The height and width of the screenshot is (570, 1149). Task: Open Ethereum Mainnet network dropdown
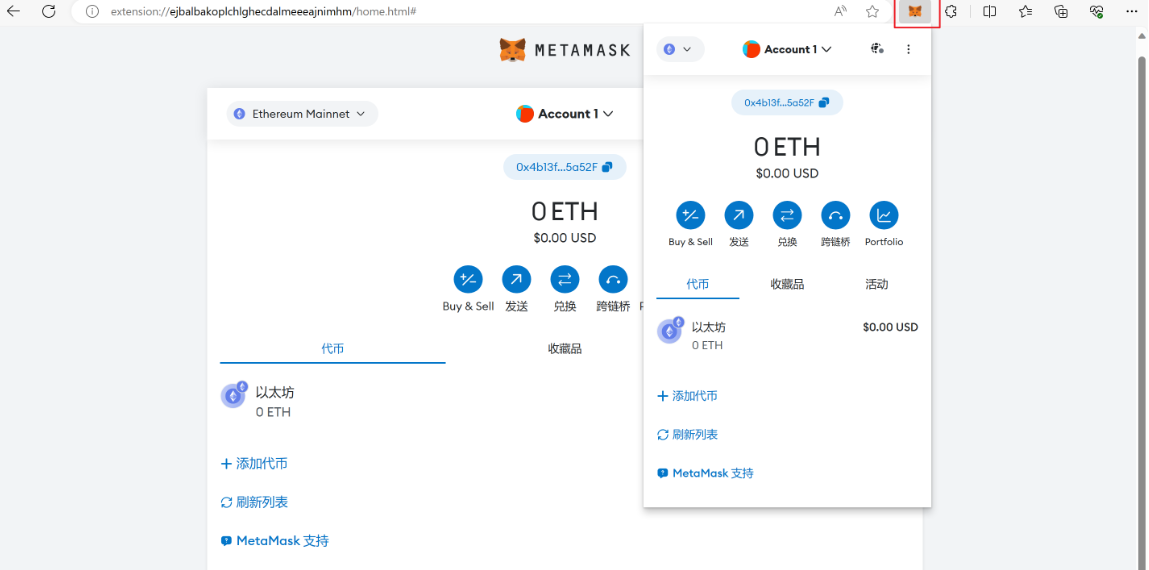302,114
